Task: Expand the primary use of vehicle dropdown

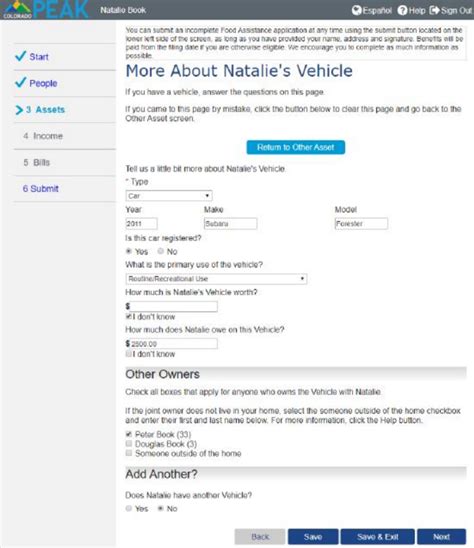Action: [216, 279]
